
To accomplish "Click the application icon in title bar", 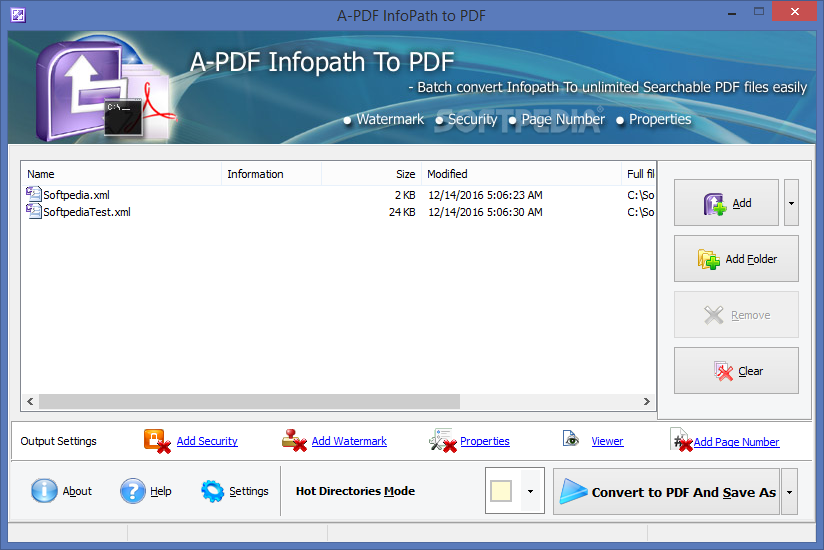I will point(18,15).
